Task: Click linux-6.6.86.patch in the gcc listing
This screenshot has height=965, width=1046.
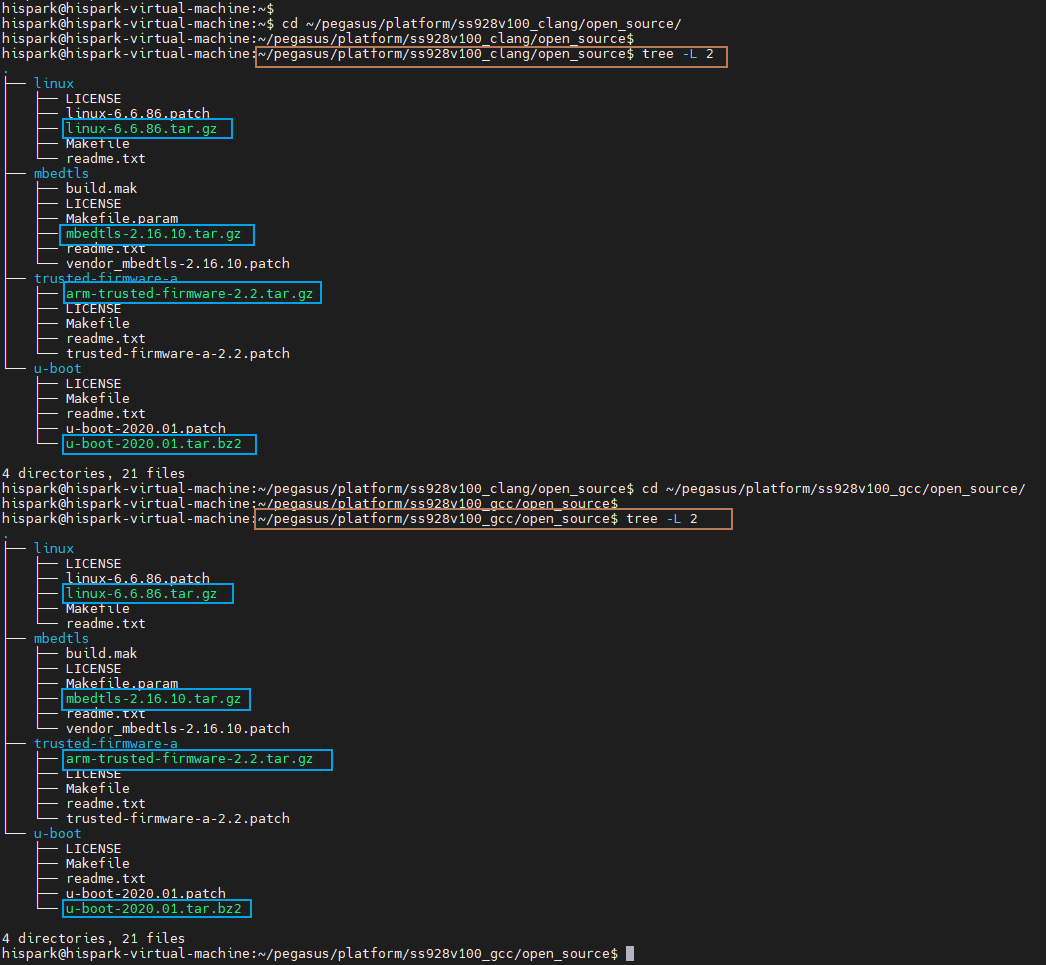Action: [137, 578]
